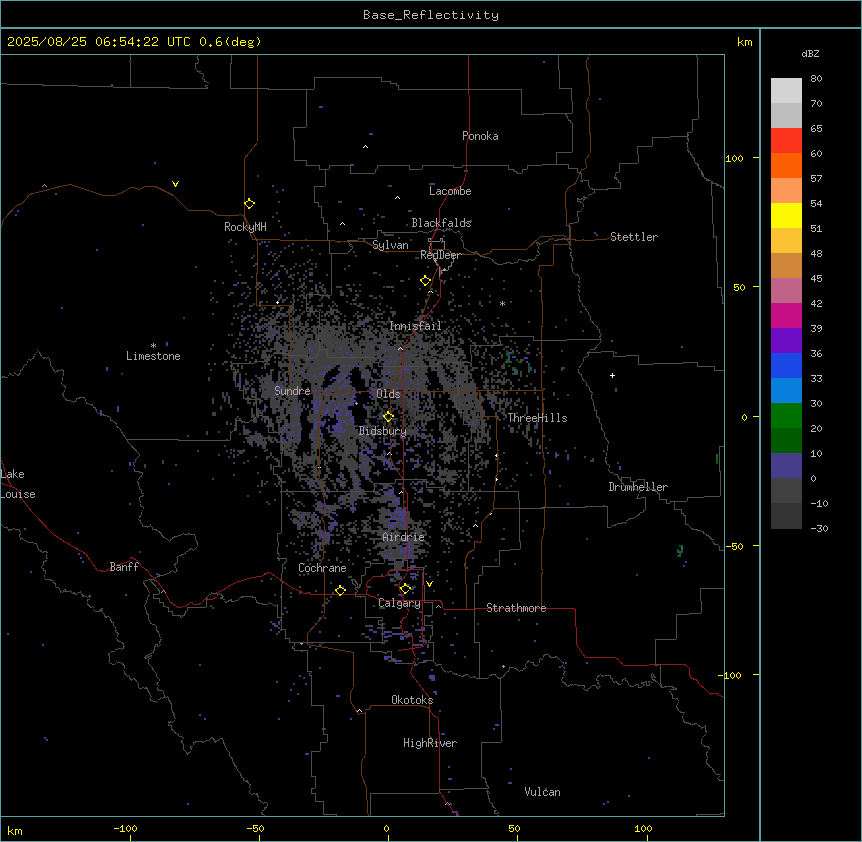Viewport: 862px width, 842px height.
Task: Click the HighRiver label
Action: coord(430,743)
